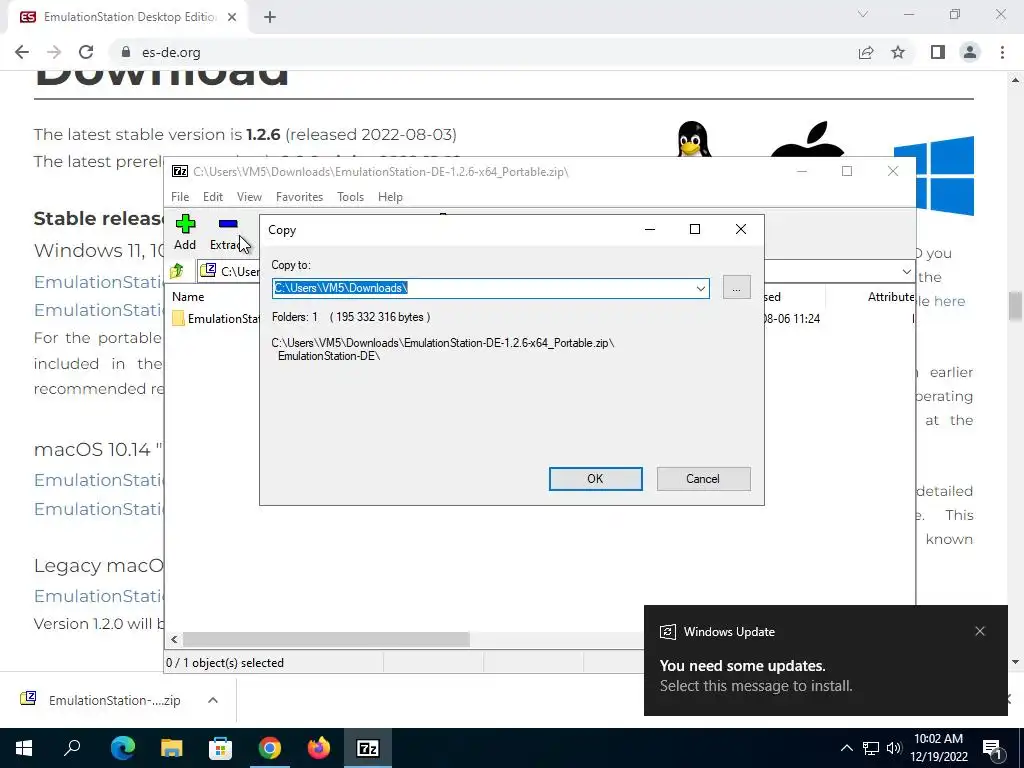The height and width of the screenshot is (768, 1024).
Task: Open Chrome three-dot menu
Action: [x=1002, y=52]
